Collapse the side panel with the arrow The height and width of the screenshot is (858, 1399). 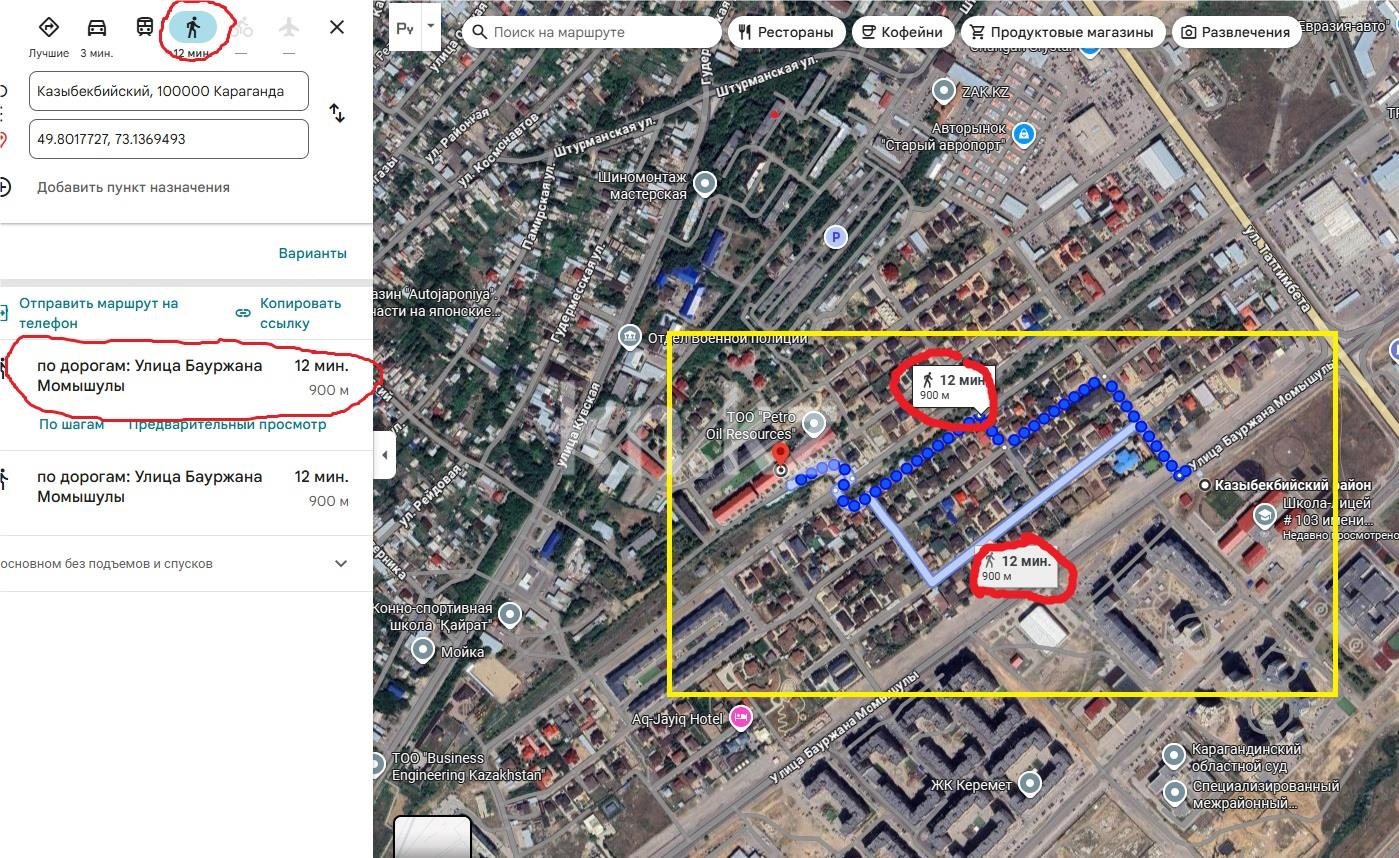[384, 455]
